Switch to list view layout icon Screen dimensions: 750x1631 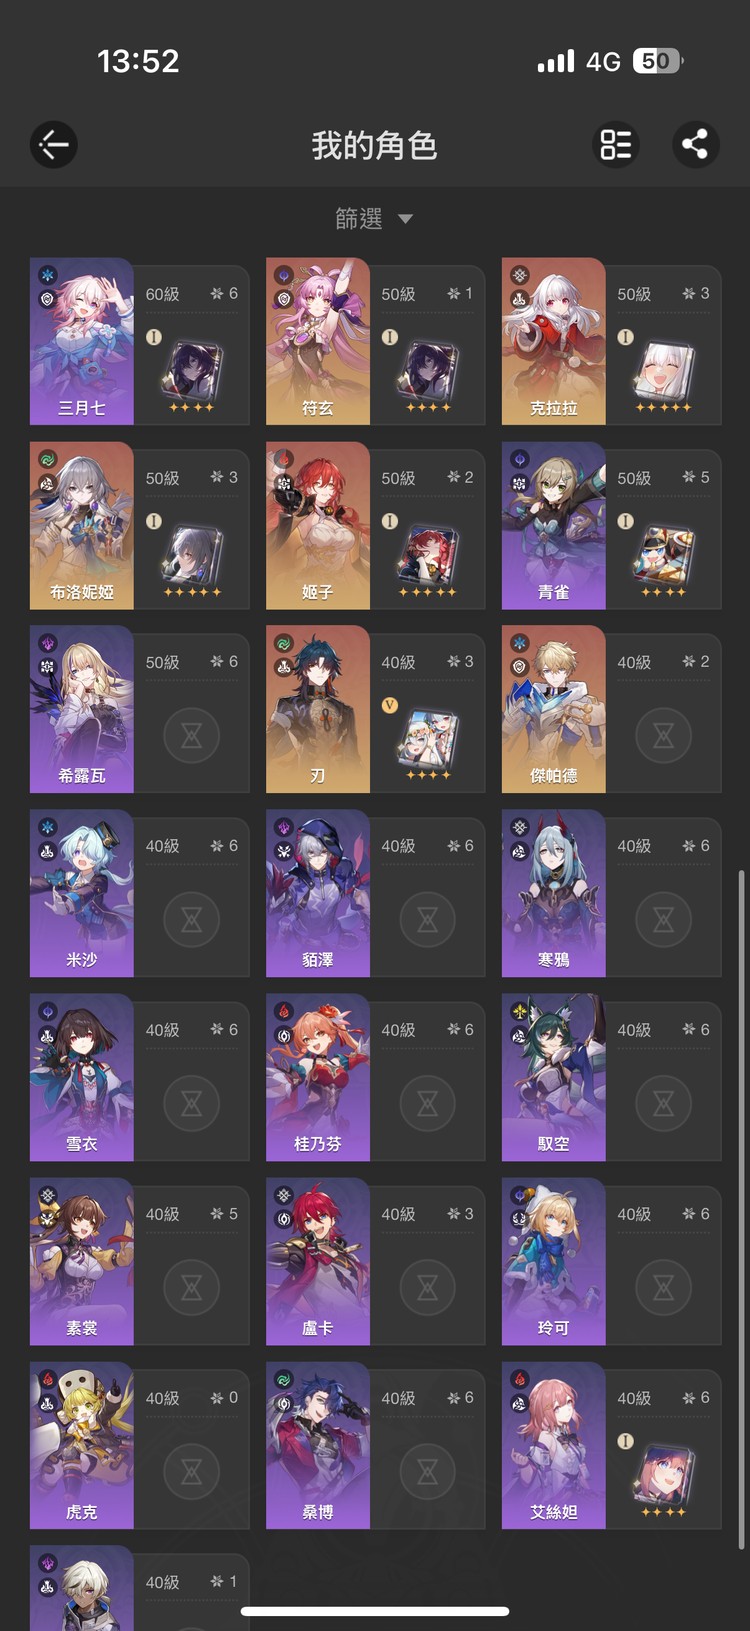616,145
